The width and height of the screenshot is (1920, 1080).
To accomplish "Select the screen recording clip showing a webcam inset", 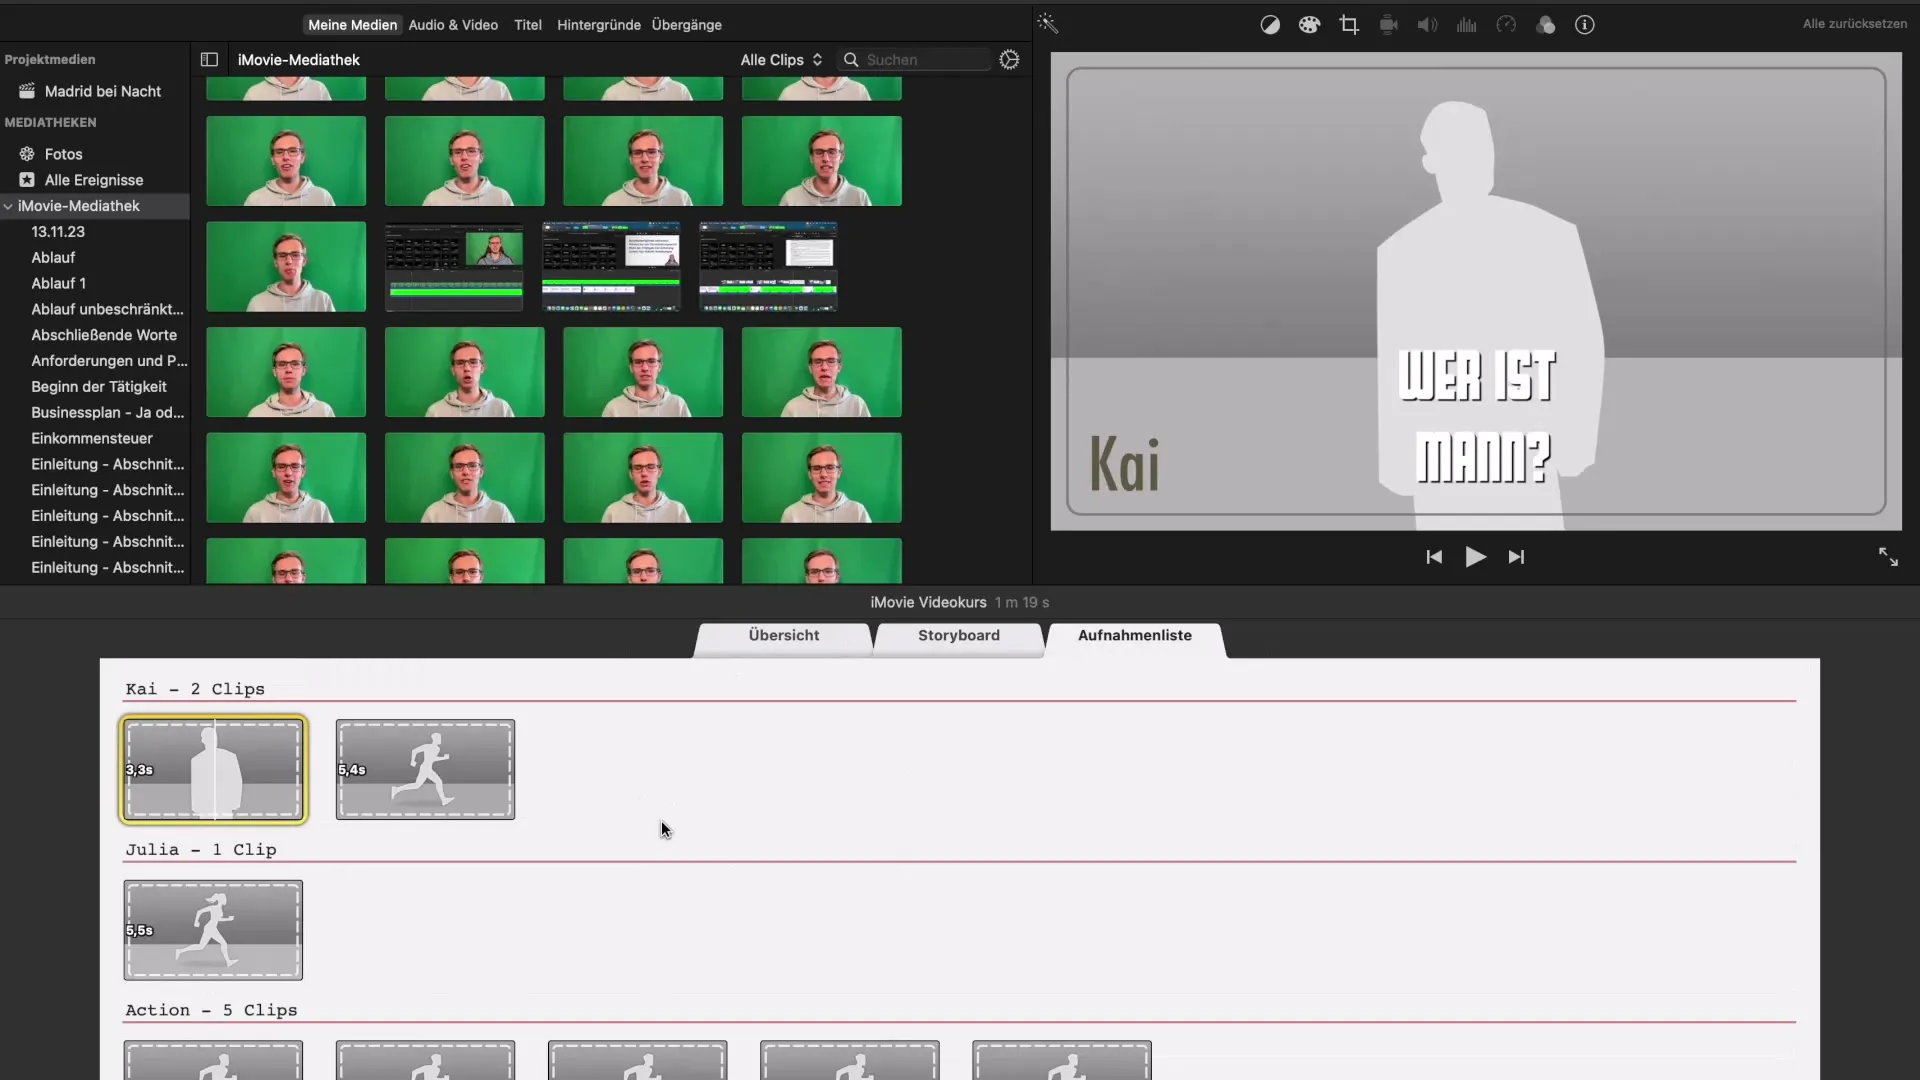I will [454, 267].
